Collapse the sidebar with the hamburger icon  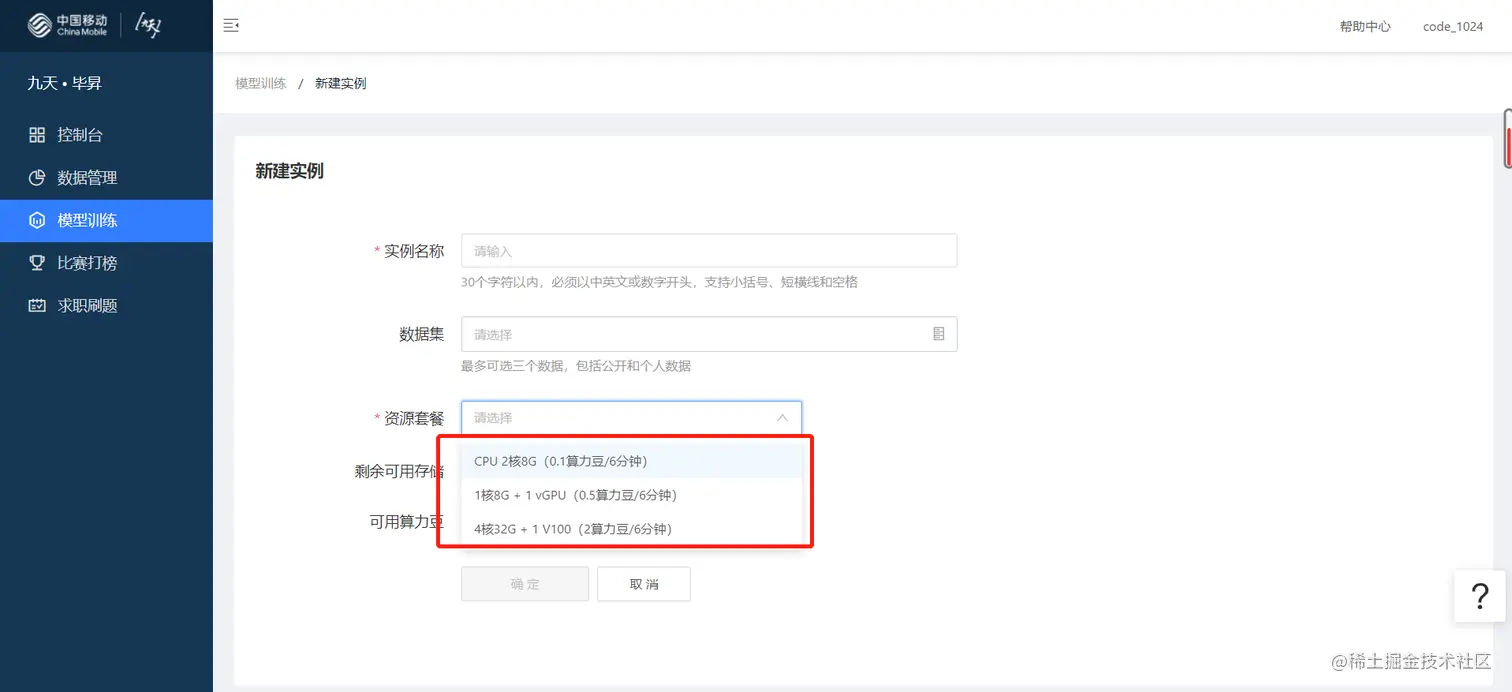tap(231, 26)
